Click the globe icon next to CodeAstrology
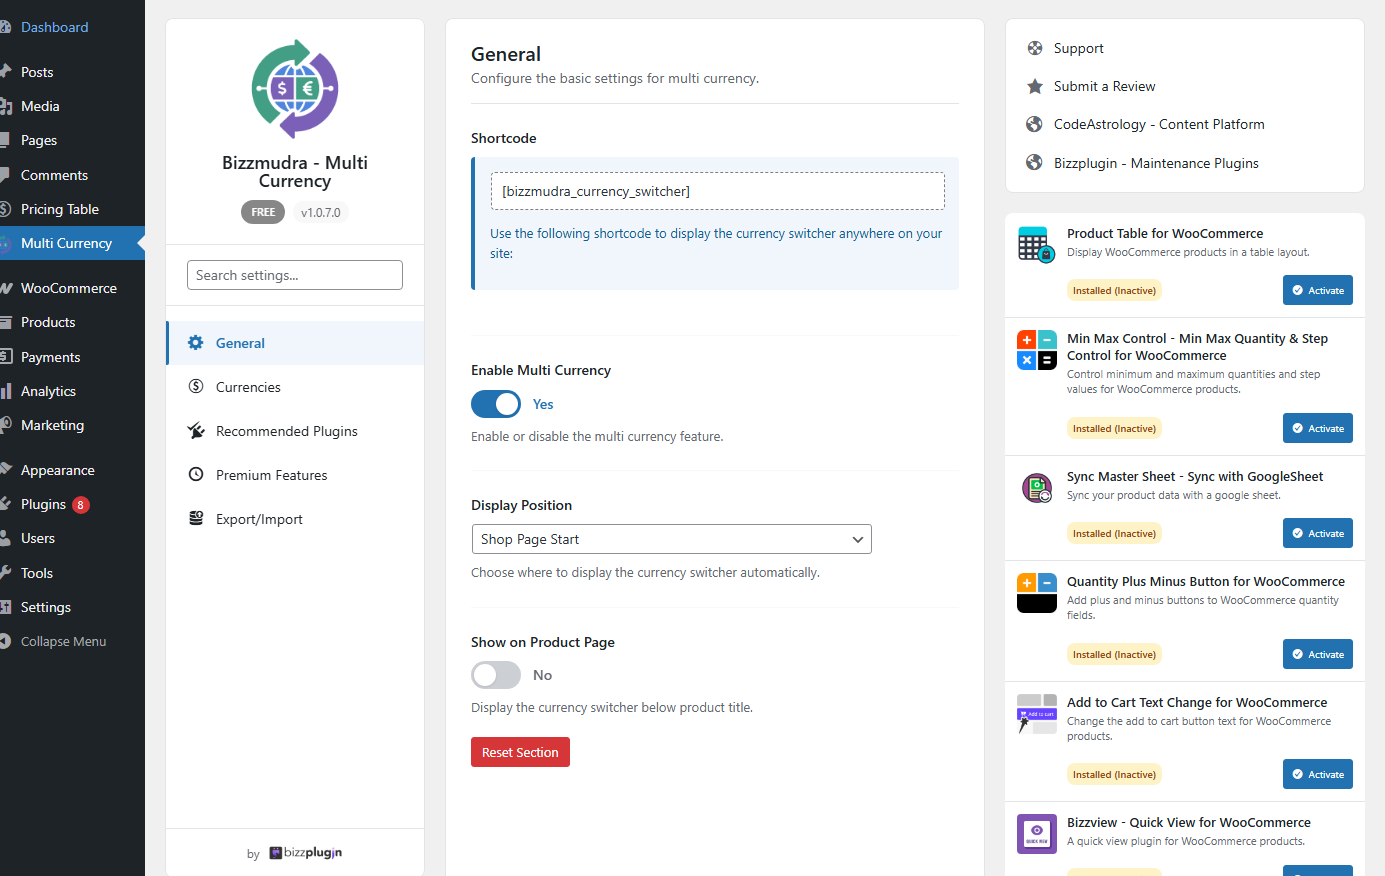The image size is (1385, 876). (1035, 124)
